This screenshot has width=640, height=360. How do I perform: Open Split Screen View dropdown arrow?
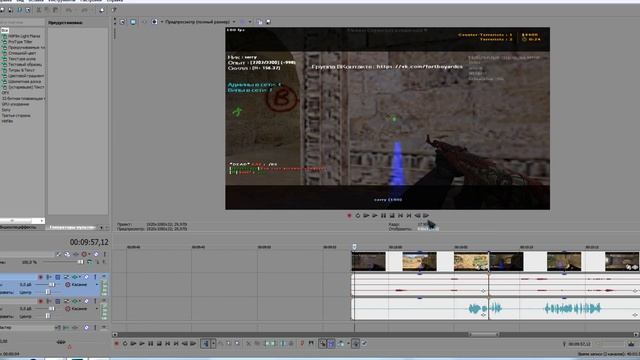click(x=162, y=22)
